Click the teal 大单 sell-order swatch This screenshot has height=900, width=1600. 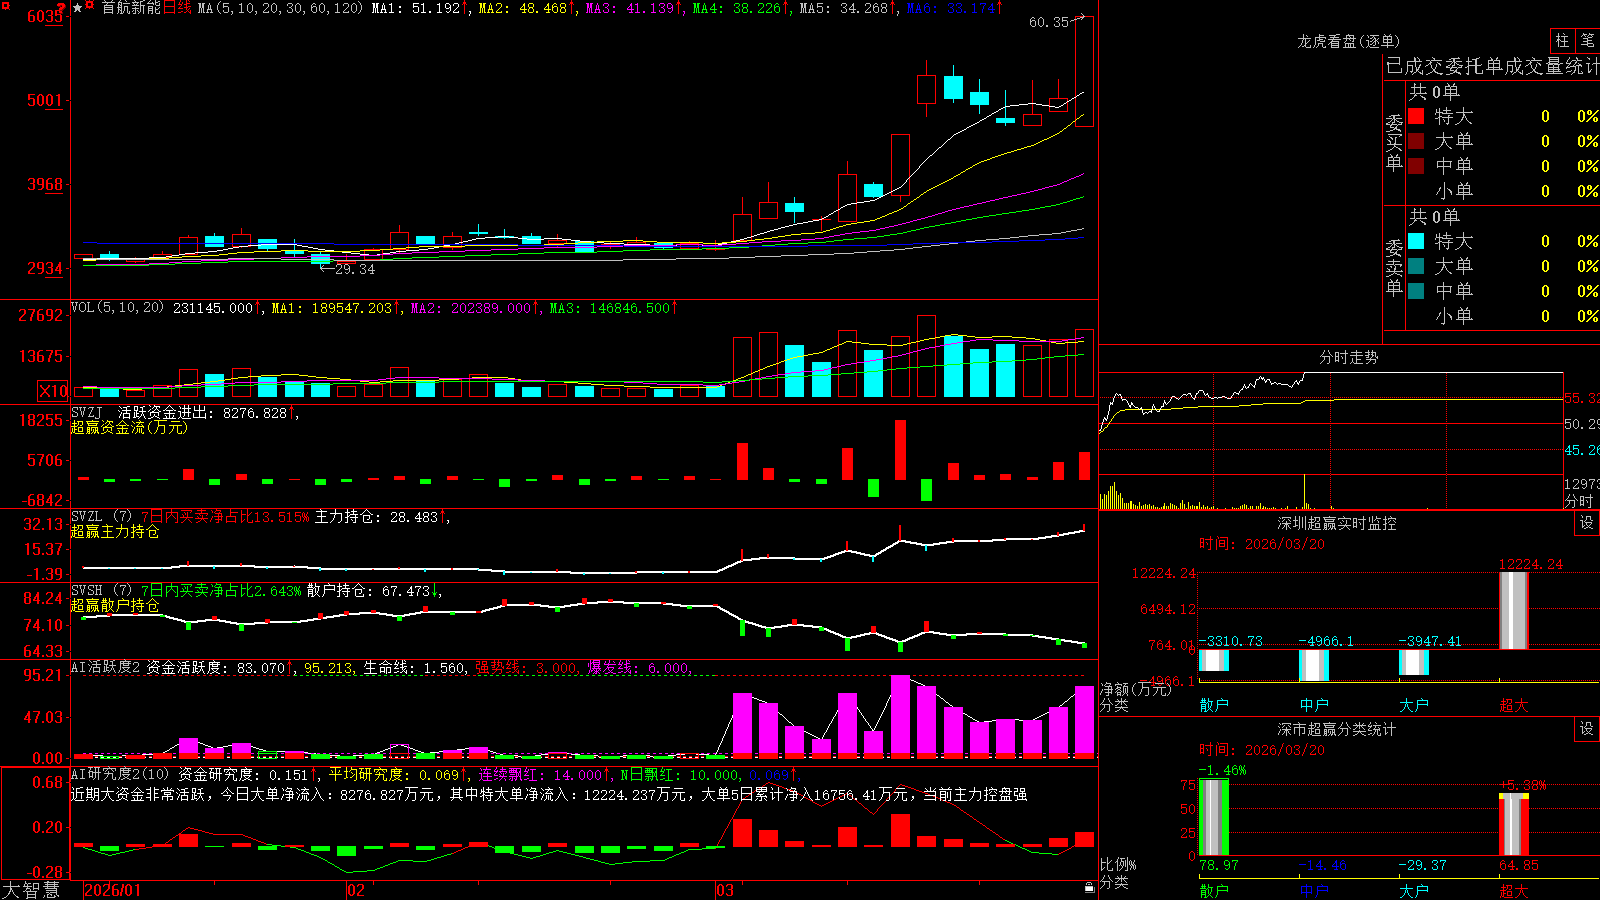click(x=1416, y=266)
